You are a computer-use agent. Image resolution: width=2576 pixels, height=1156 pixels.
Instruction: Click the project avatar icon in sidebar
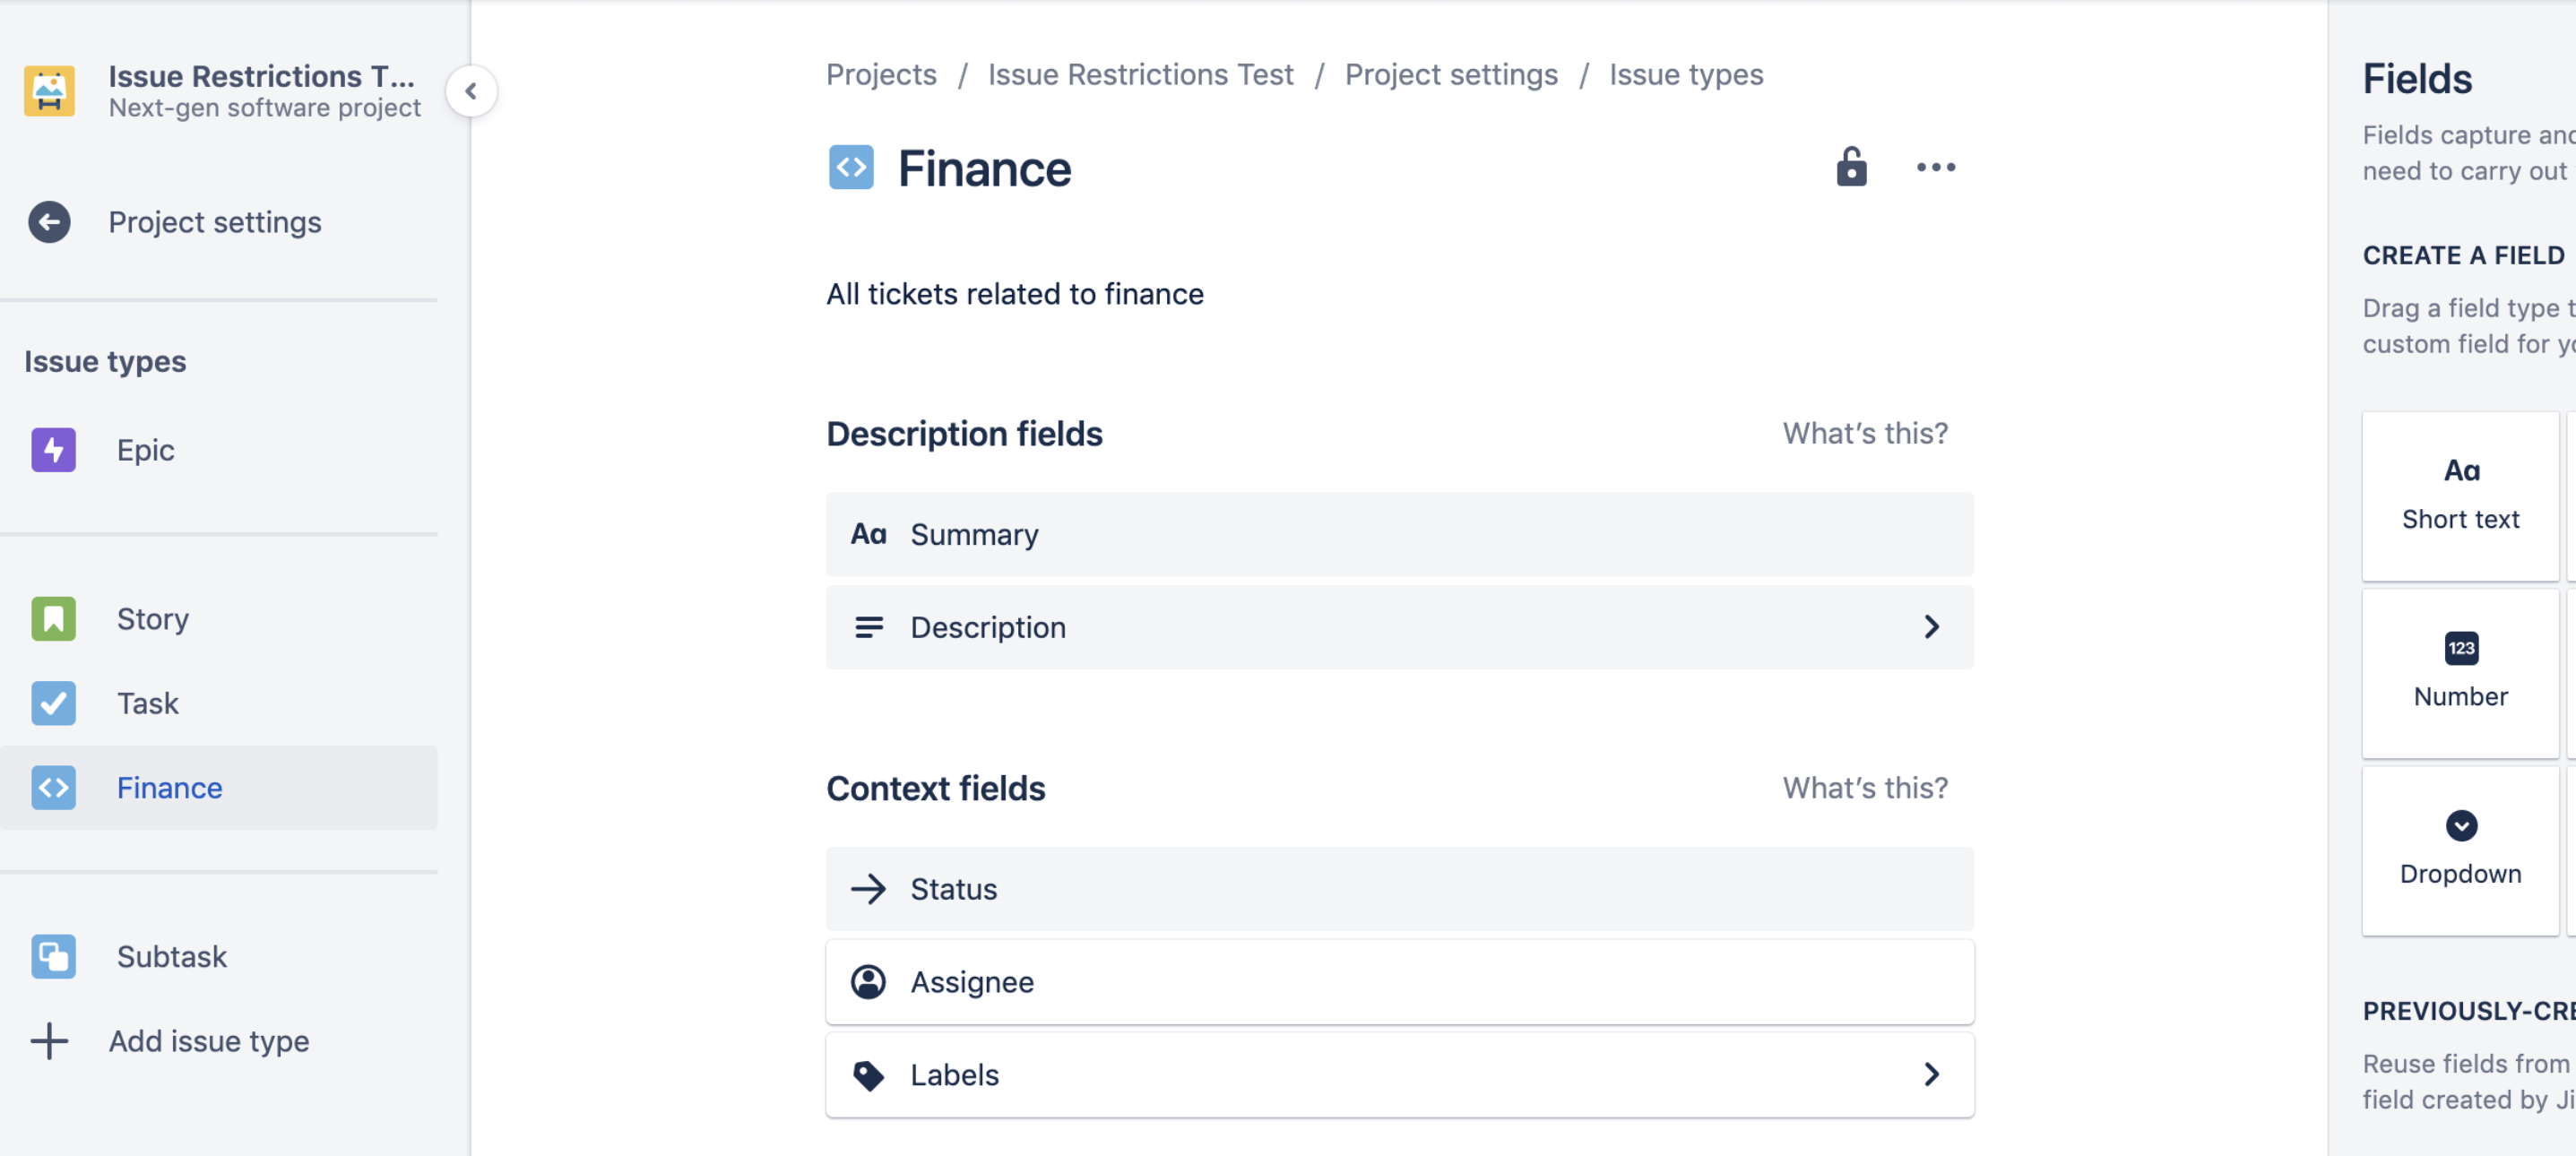49,91
